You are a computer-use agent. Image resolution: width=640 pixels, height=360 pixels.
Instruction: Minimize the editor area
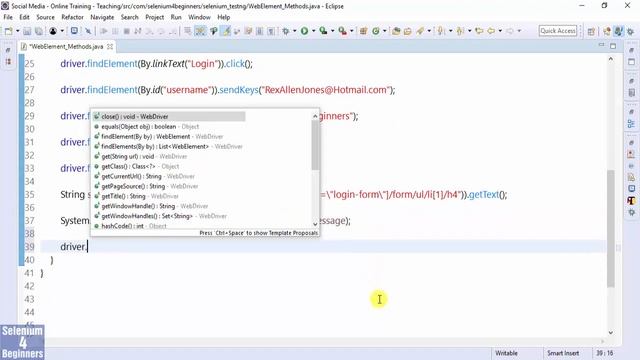601,45
